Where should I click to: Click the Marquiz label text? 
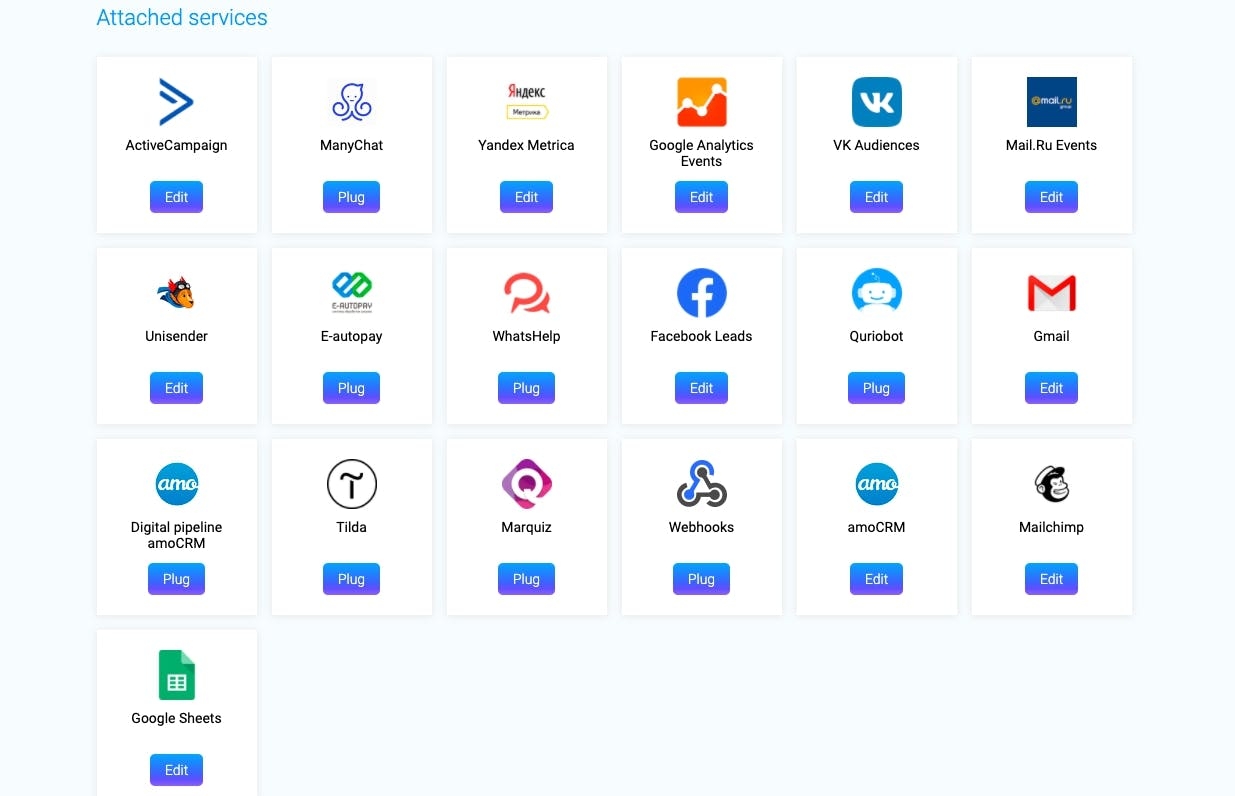tap(526, 527)
